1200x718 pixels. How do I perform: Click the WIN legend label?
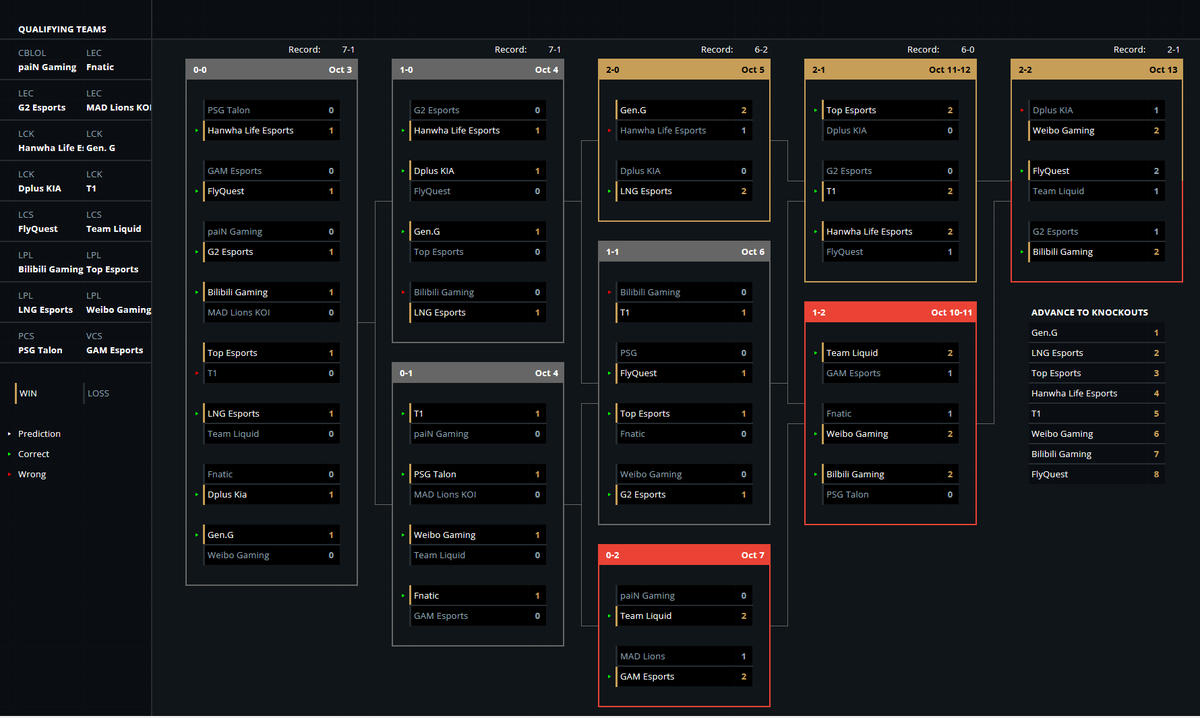tap(28, 393)
